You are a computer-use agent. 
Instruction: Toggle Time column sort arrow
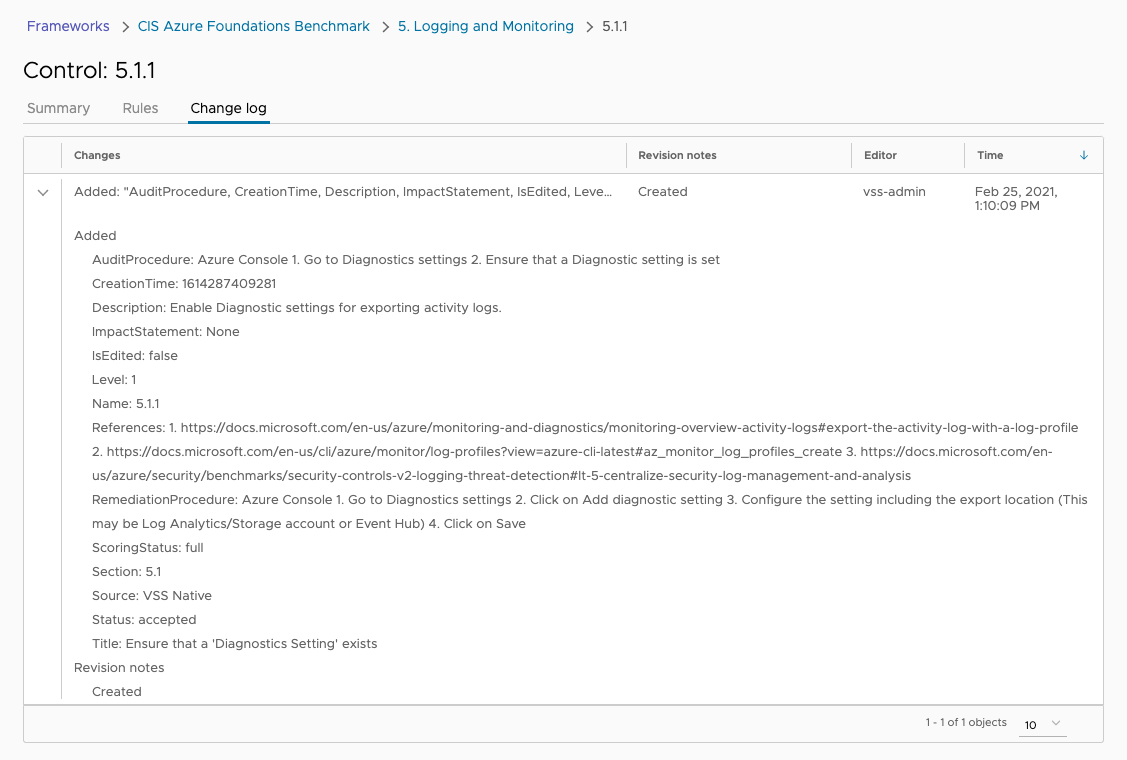pos(1084,155)
